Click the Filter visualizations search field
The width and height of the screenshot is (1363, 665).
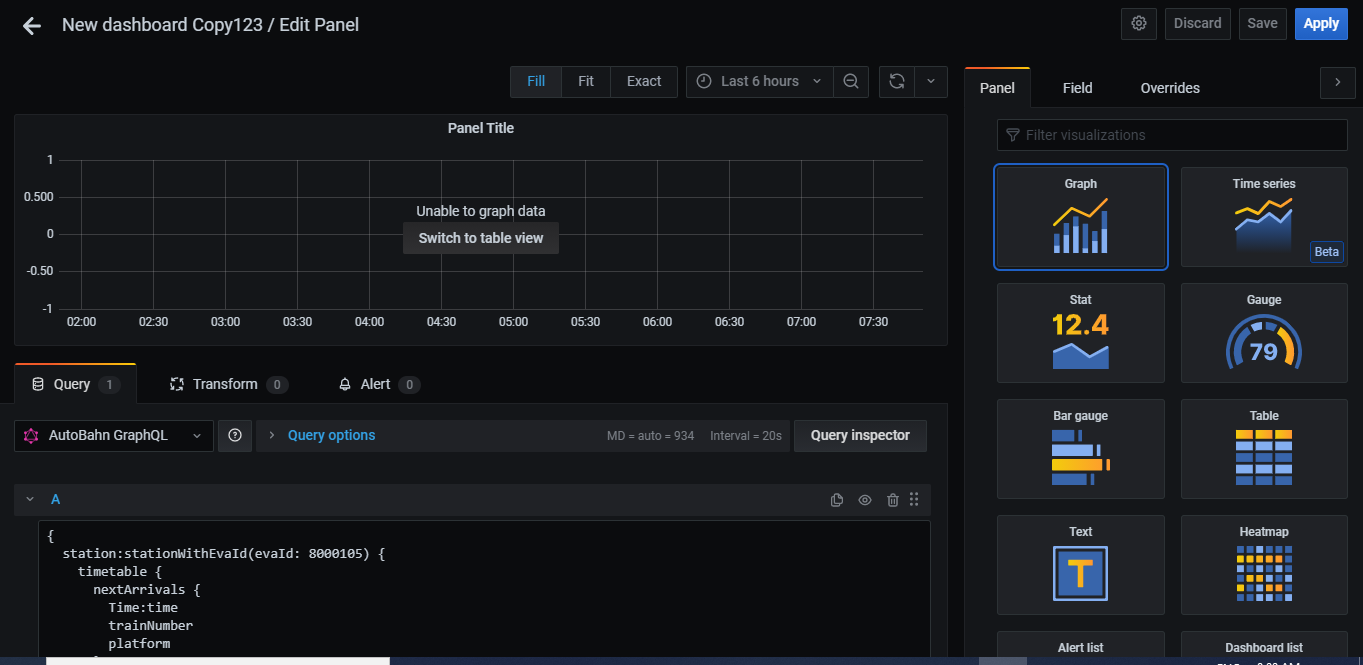pos(1171,134)
